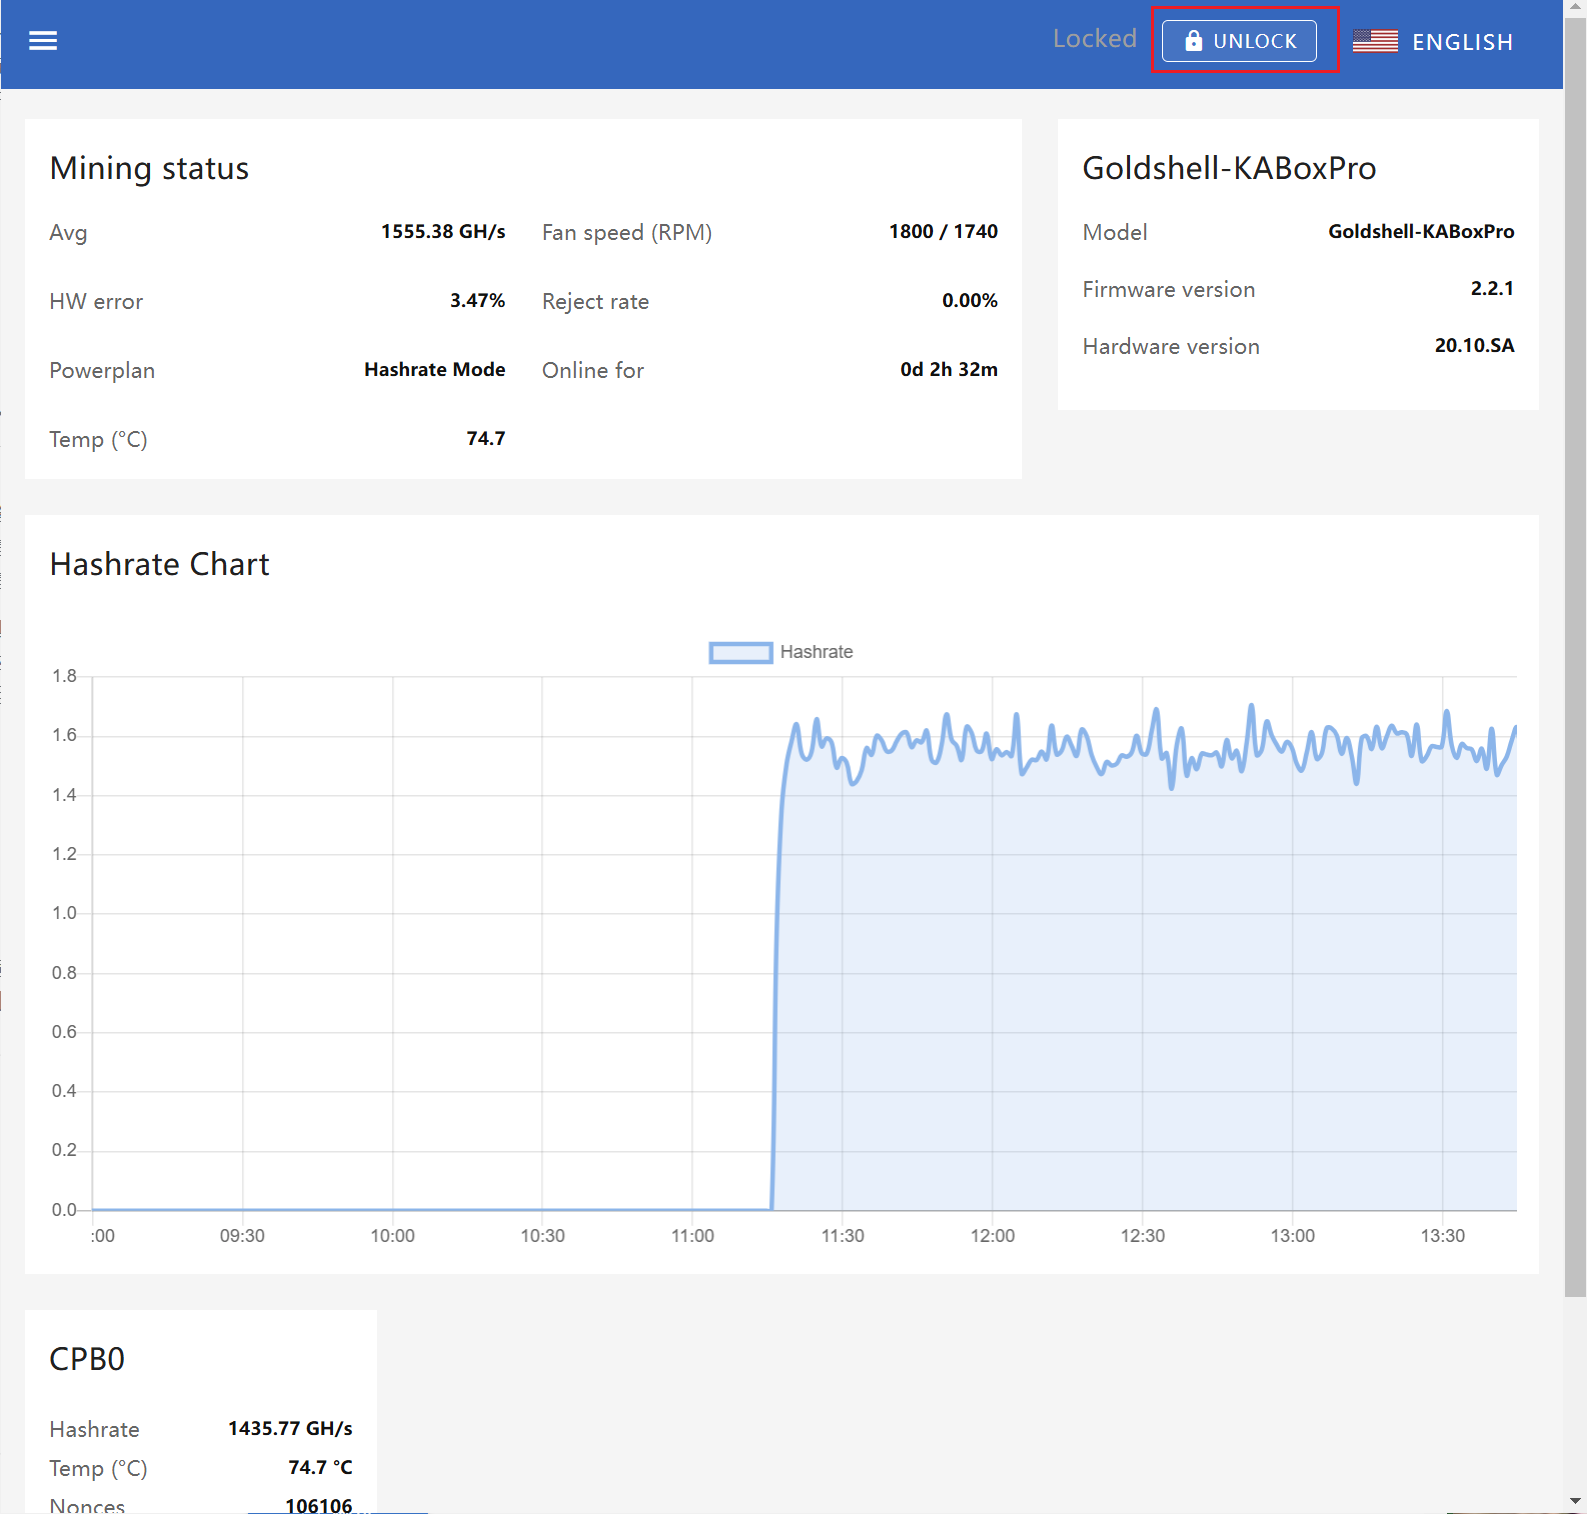Select the Firmware version 2.2.1
The image size is (1587, 1514).
click(x=1492, y=288)
